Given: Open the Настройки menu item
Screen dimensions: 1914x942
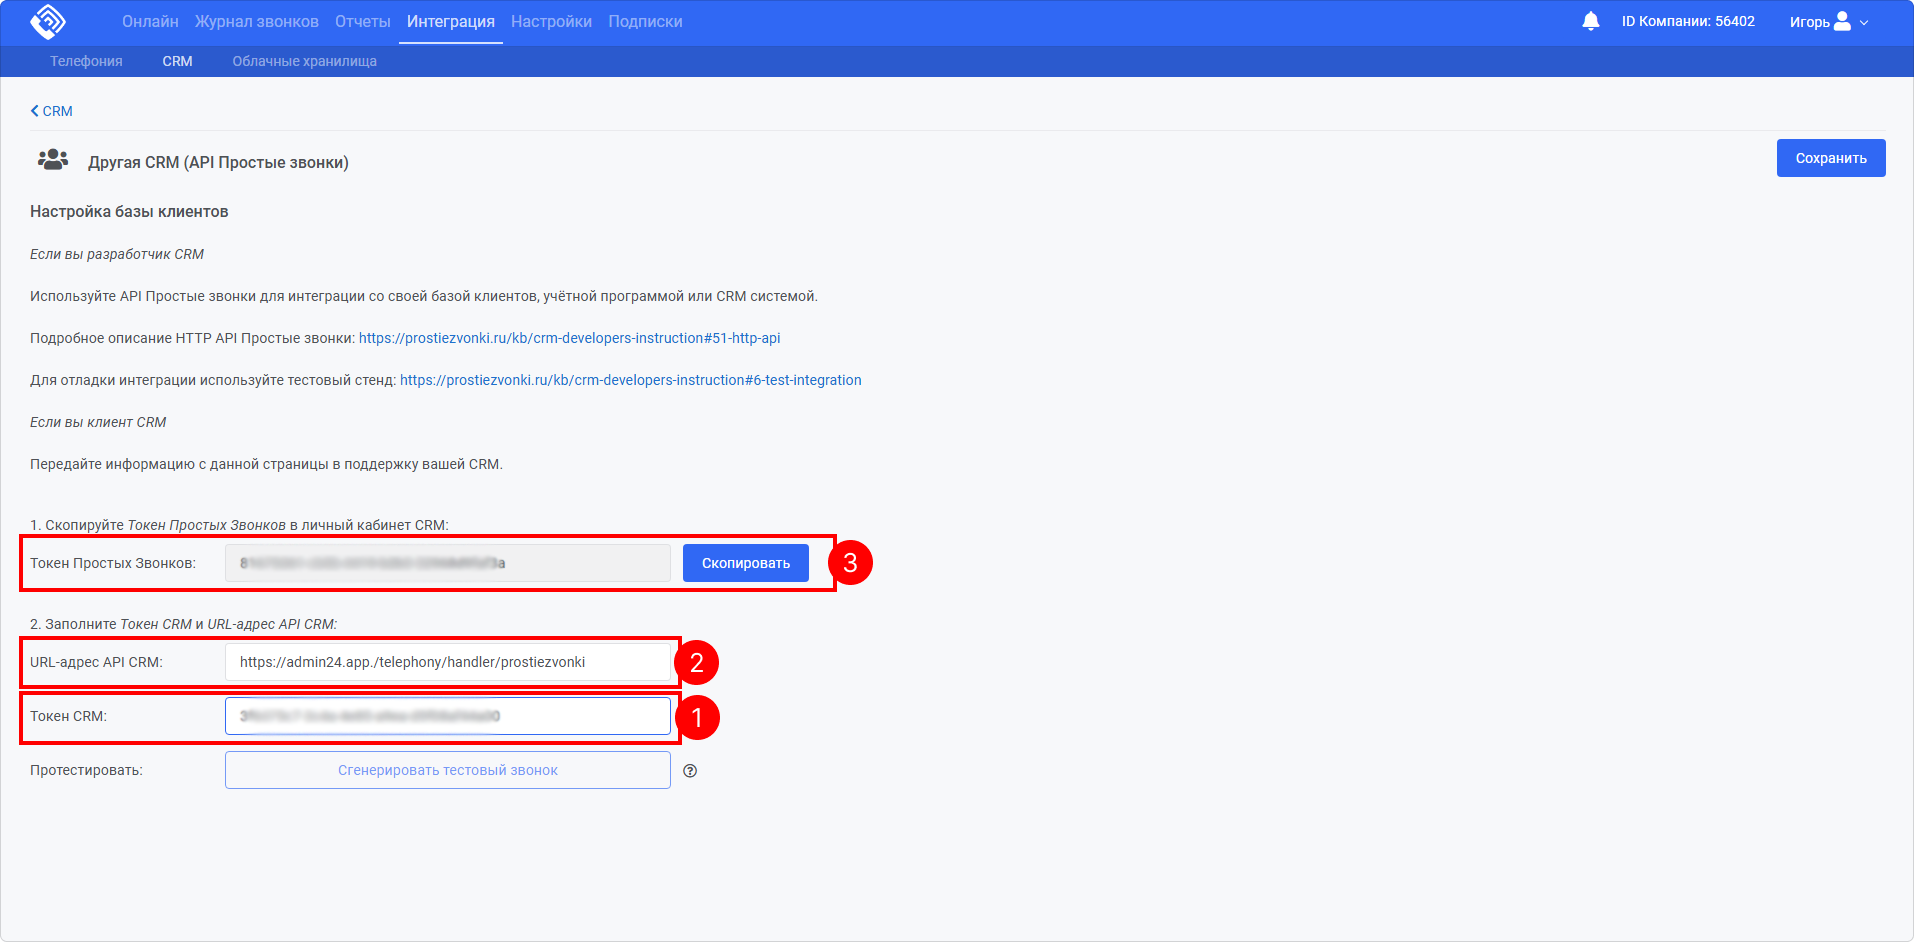Looking at the screenshot, I should (551, 21).
